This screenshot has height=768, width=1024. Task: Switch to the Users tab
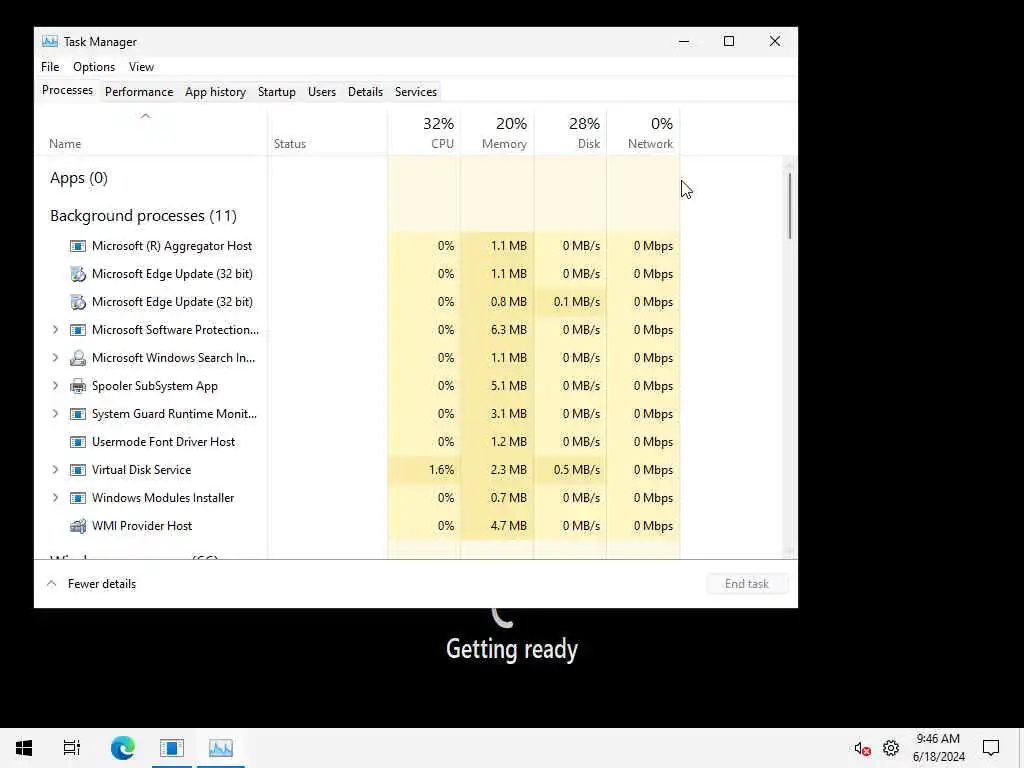coord(322,92)
